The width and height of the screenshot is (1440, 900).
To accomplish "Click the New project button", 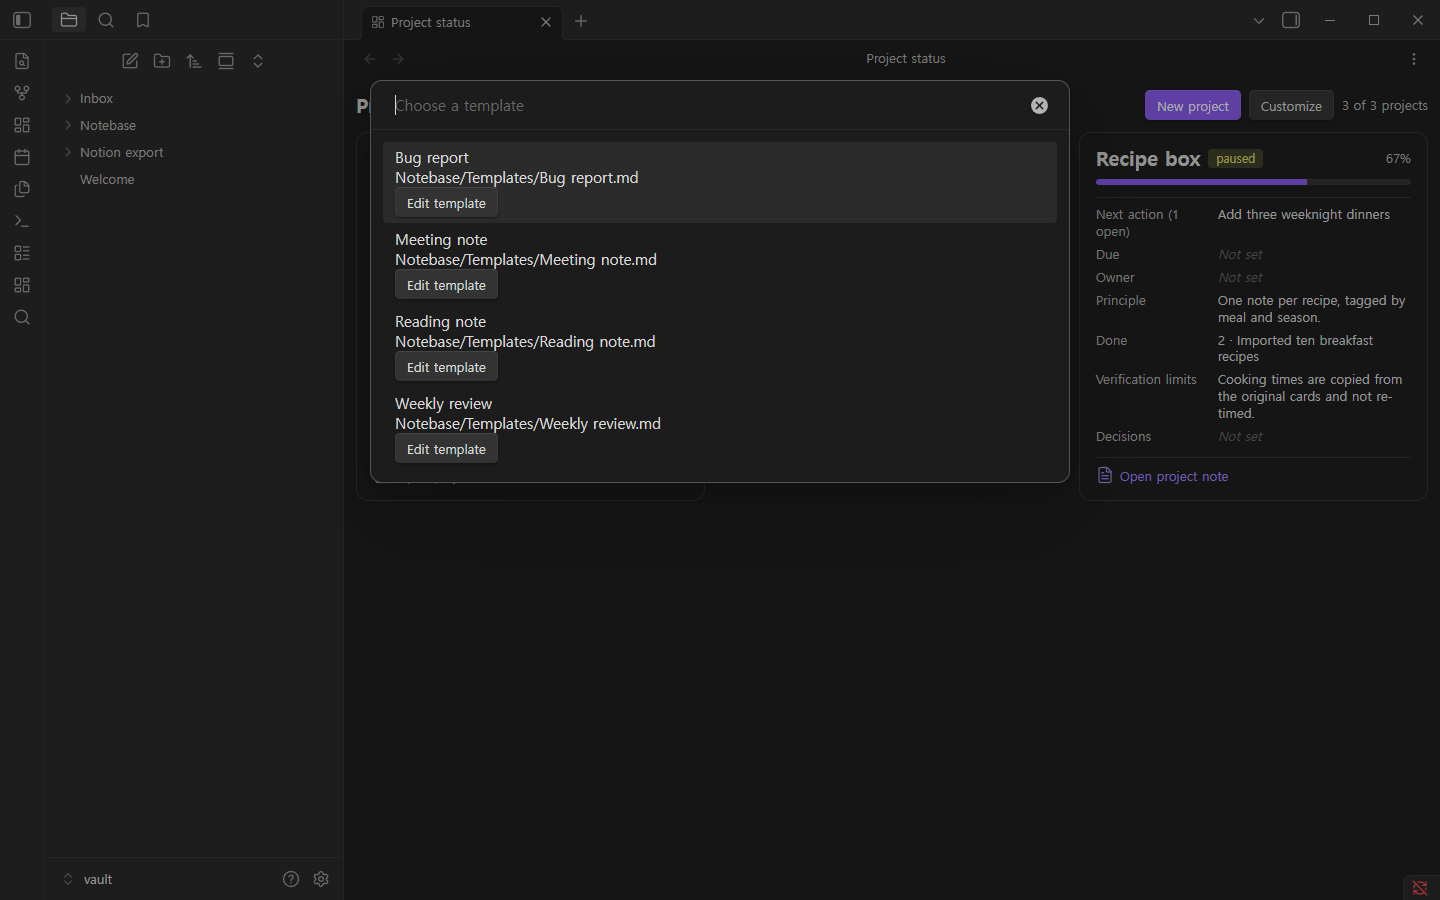I will 1193,106.
